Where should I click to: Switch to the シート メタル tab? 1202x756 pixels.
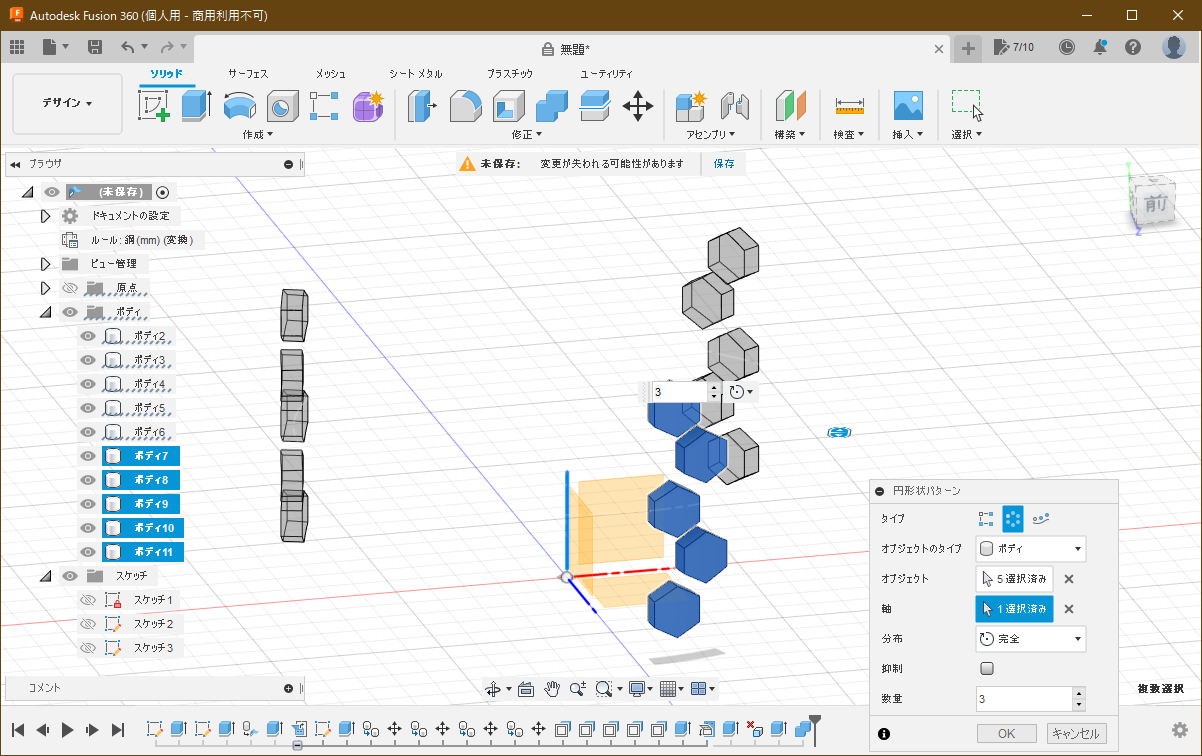click(x=416, y=74)
